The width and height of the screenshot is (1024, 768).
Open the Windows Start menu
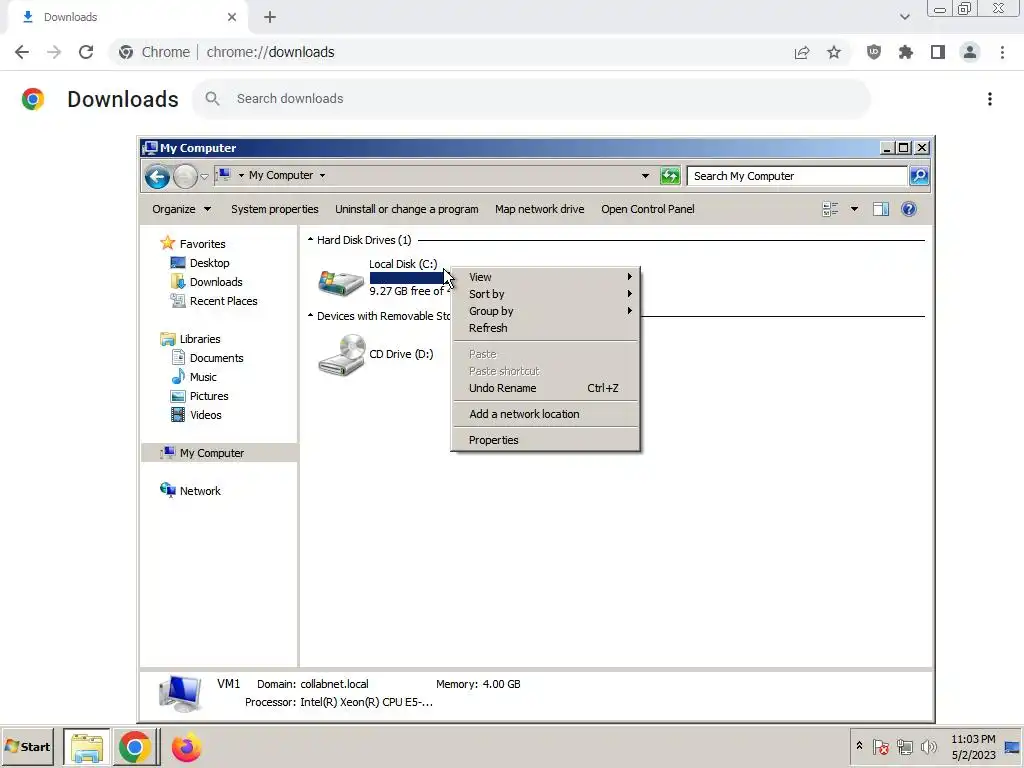click(x=28, y=747)
